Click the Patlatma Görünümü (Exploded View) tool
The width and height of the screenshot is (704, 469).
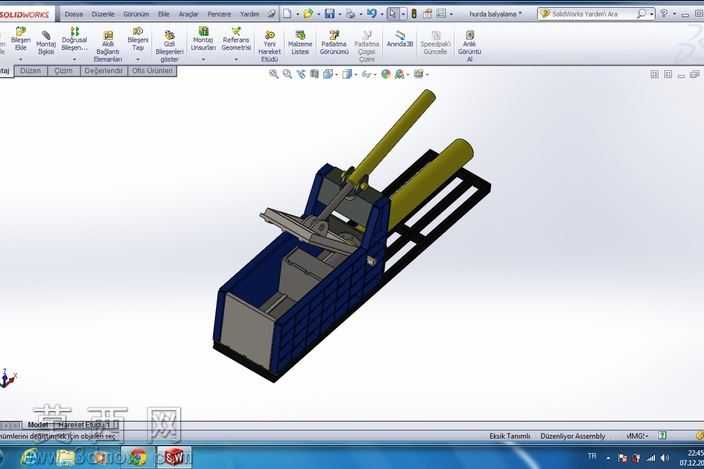(334, 43)
